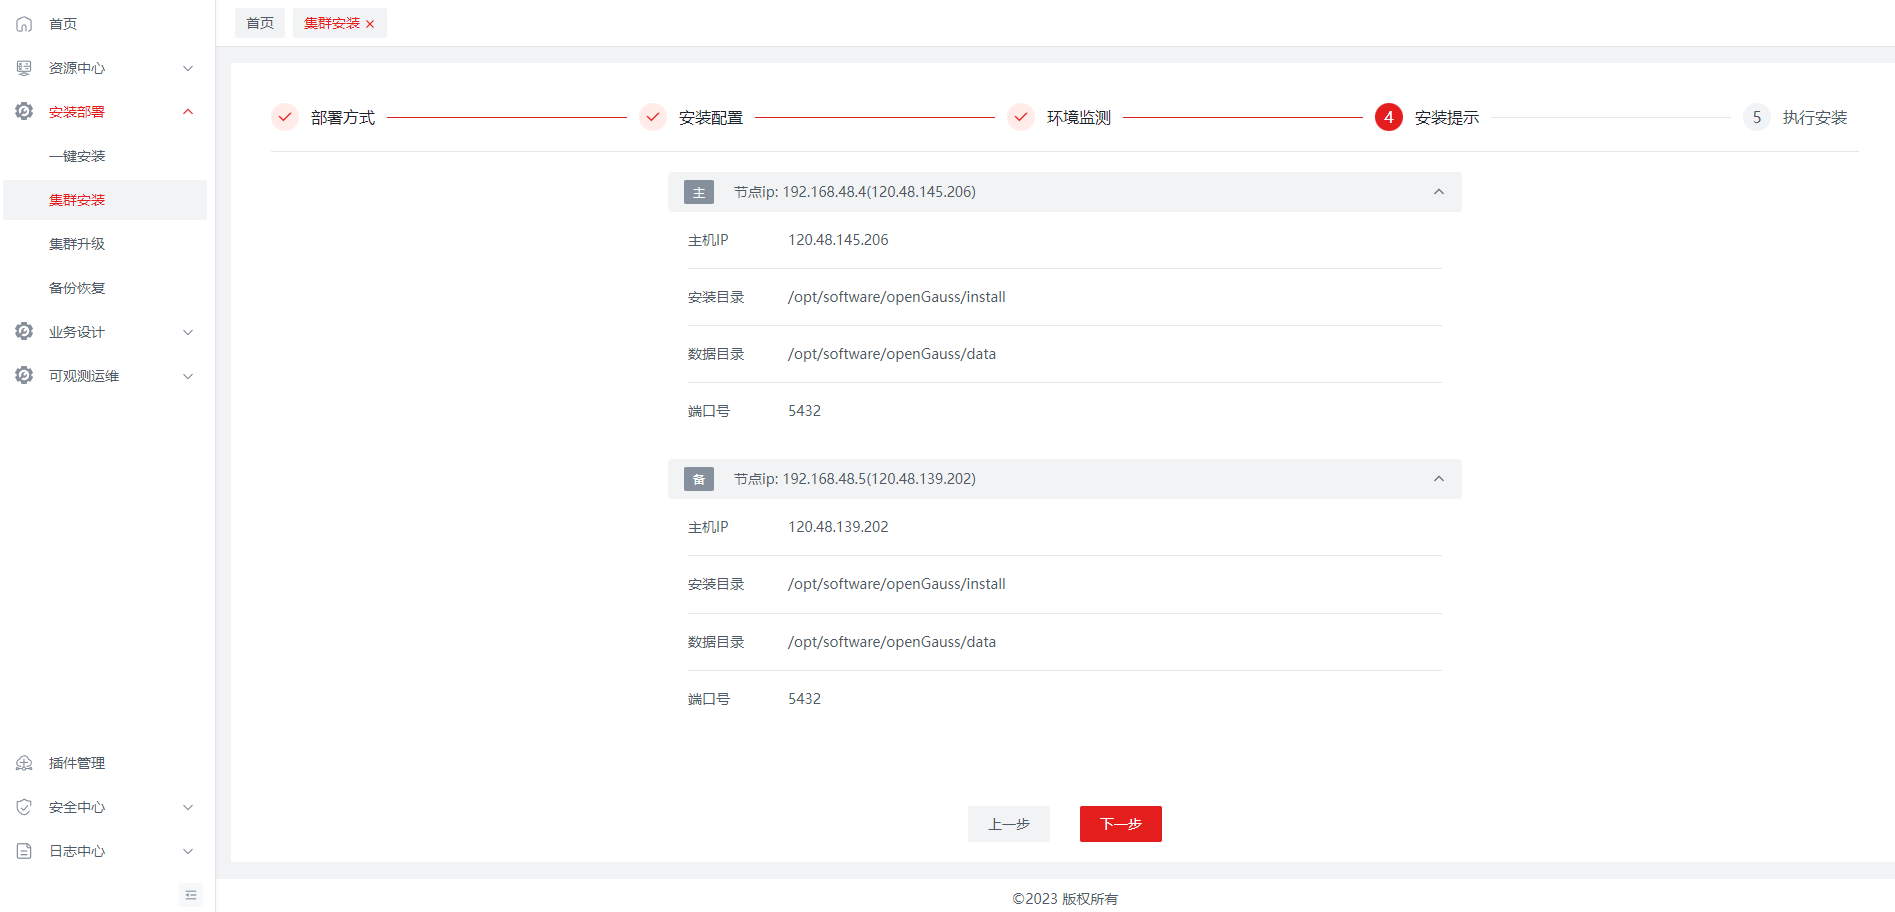Screen dimensions: 1895x912
Task: Click the 日志中心 document icon
Action: pos(24,851)
